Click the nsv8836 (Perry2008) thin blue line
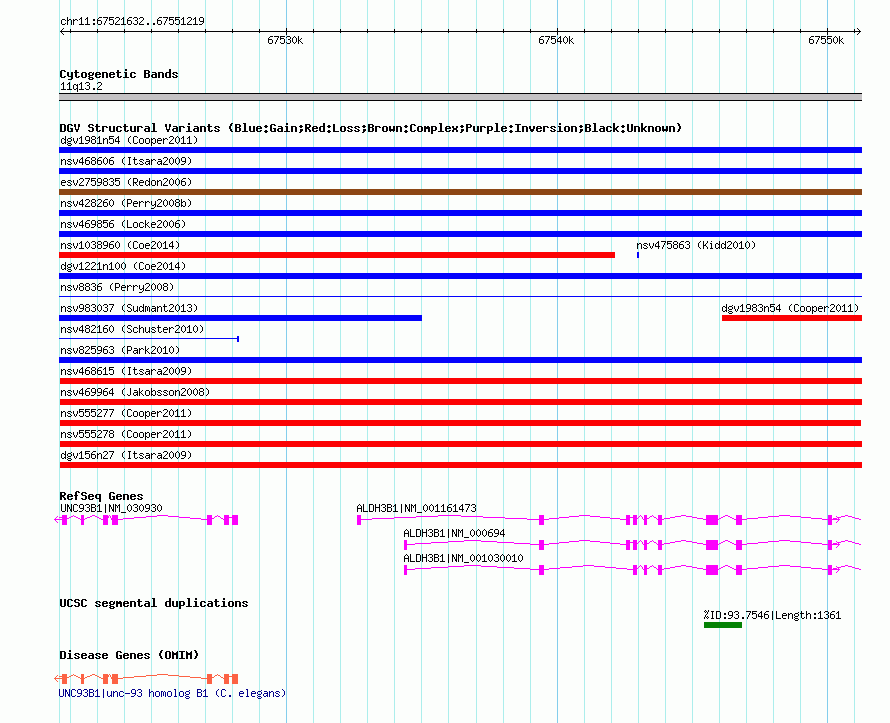 click(460, 296)
